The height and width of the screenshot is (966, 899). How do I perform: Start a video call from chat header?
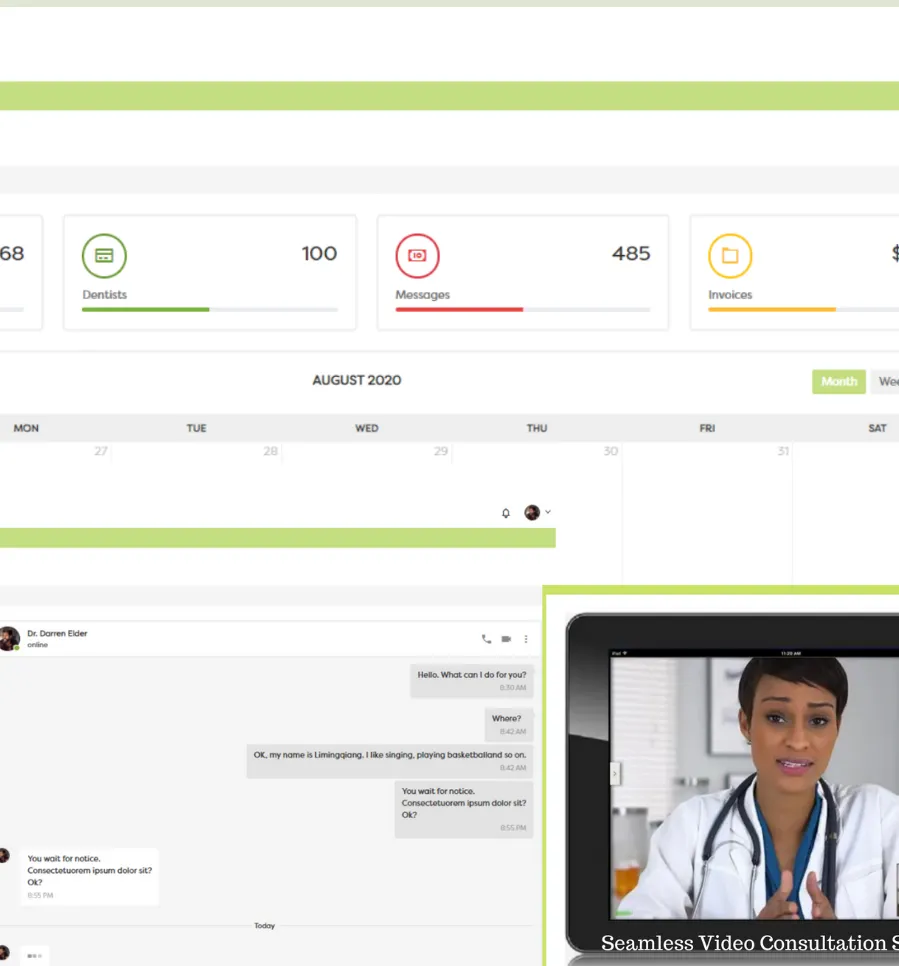tap(506, 639)
